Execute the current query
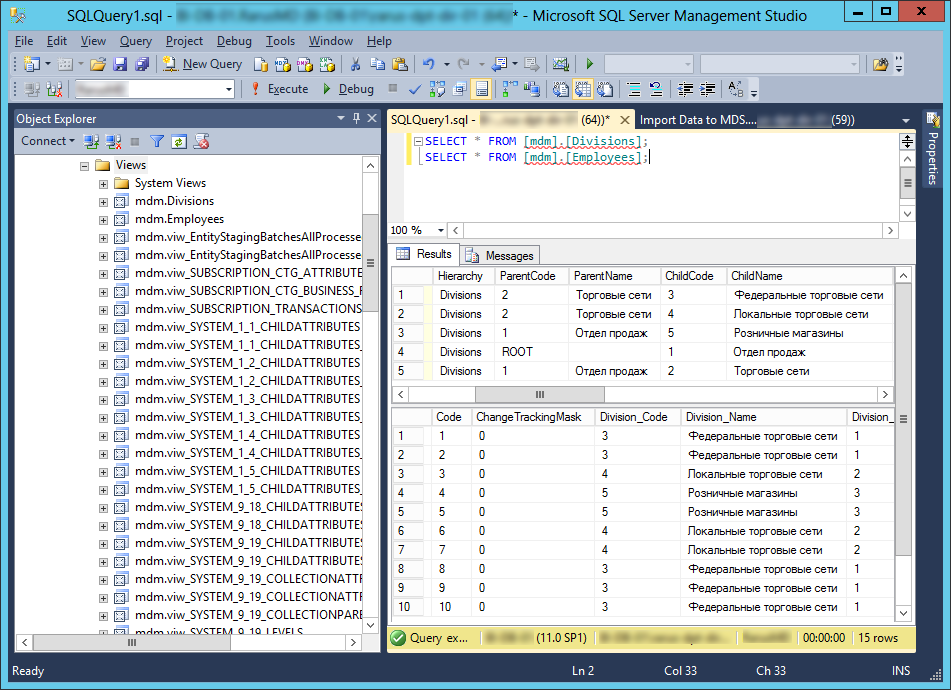Viewport: 951px width, 690px height. (280, 89)
